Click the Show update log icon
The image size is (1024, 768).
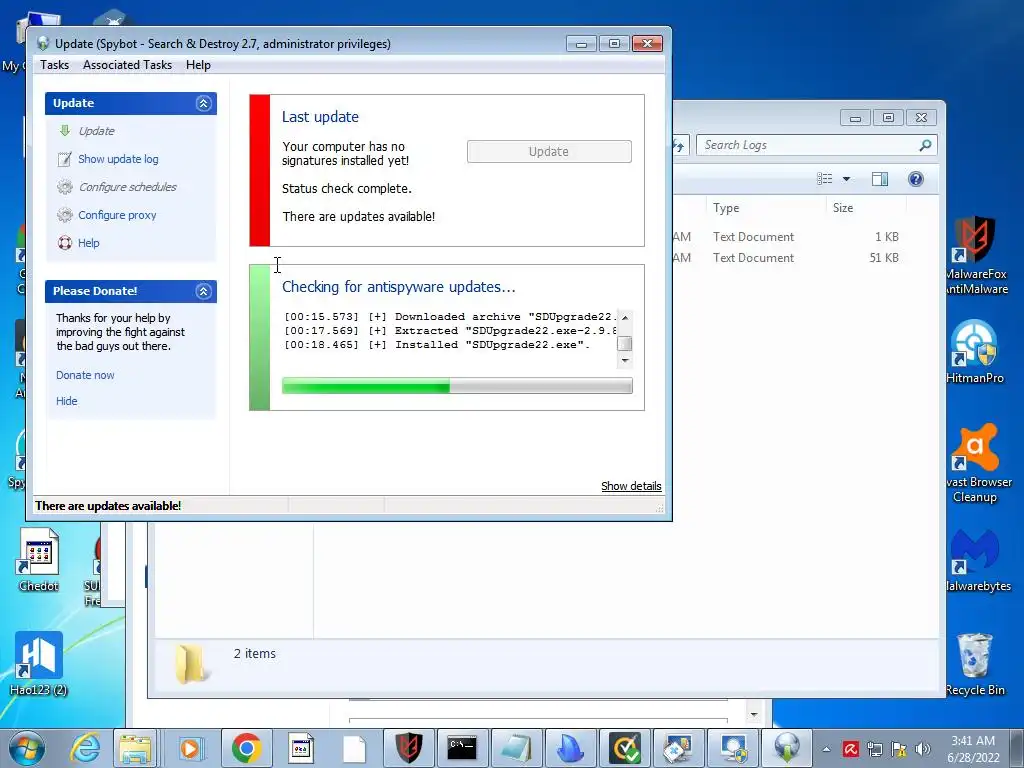[65, 159]
